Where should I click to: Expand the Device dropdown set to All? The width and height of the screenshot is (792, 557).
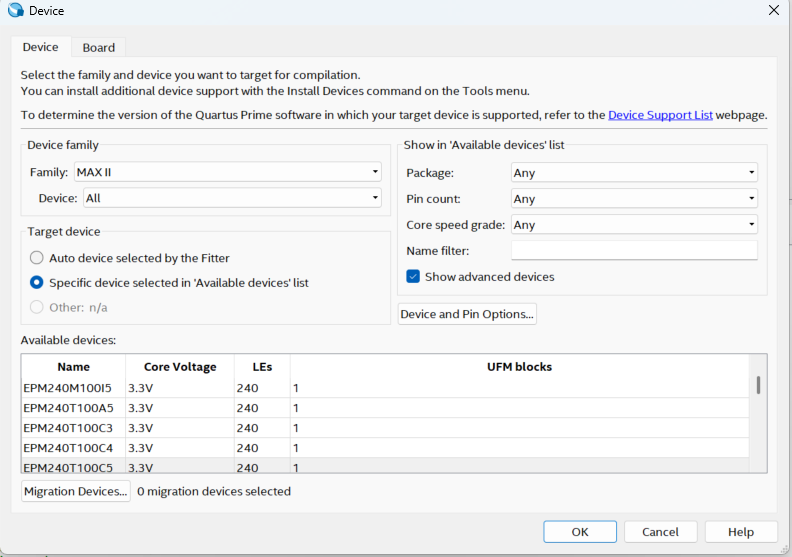pyautogui.click(x=232, y=198)
